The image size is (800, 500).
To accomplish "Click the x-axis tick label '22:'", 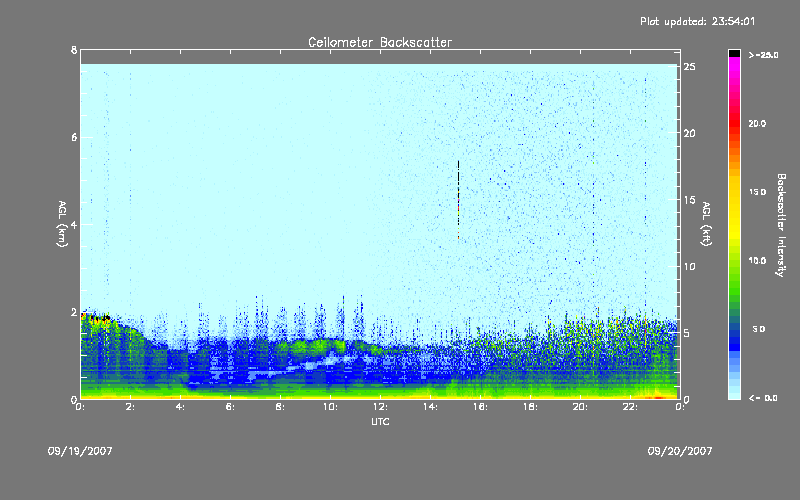I will click(630, 407).
